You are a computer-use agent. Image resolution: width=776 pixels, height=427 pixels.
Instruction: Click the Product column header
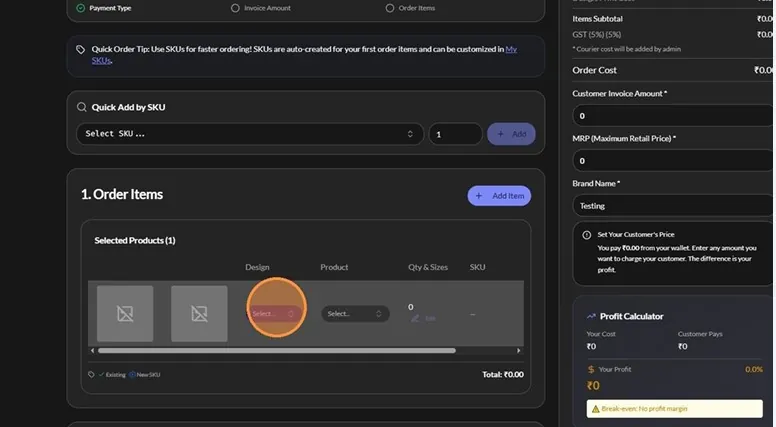tap(334, 267)
